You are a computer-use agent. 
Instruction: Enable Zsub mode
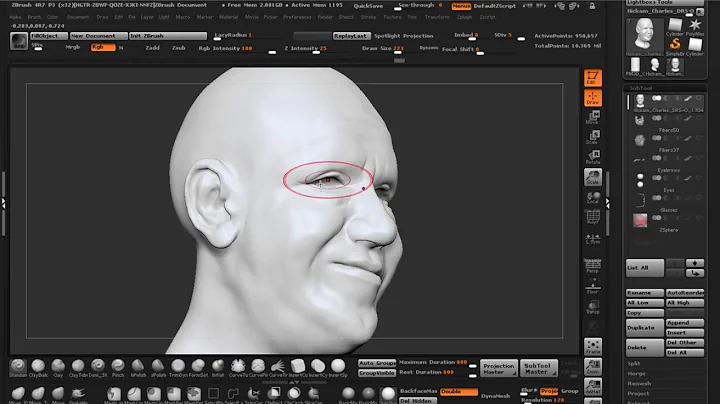179,48
